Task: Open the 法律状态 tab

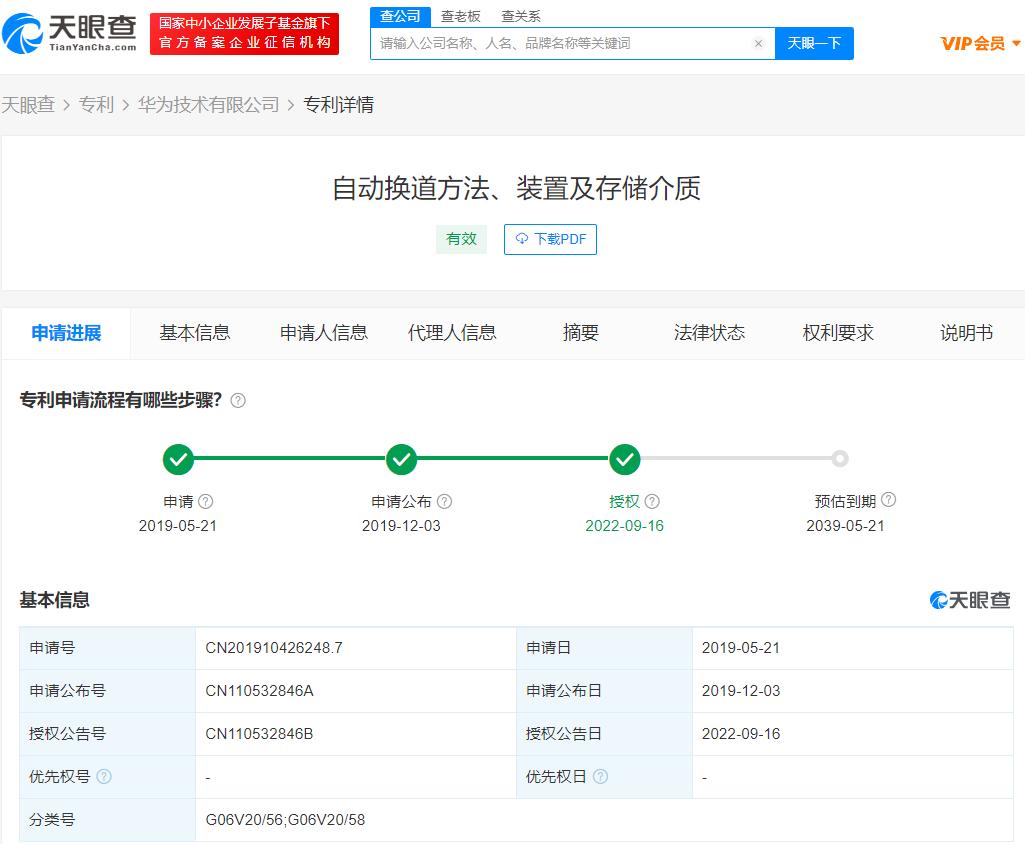Action: click(x=708, y=333)
